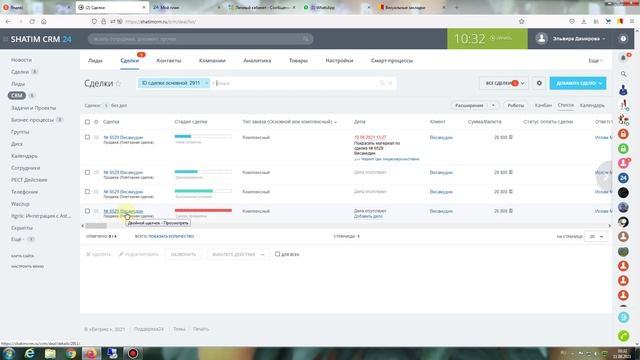Check the deal row with red stage bar
Screen dimensions: 640x360
pos(87,211)
